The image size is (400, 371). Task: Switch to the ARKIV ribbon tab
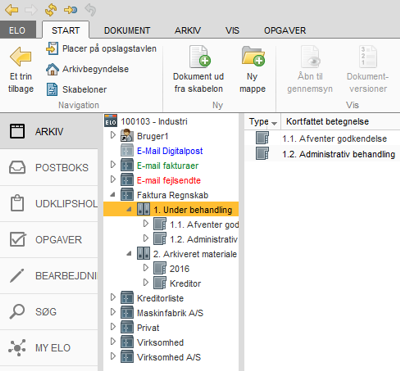point(188,31)
